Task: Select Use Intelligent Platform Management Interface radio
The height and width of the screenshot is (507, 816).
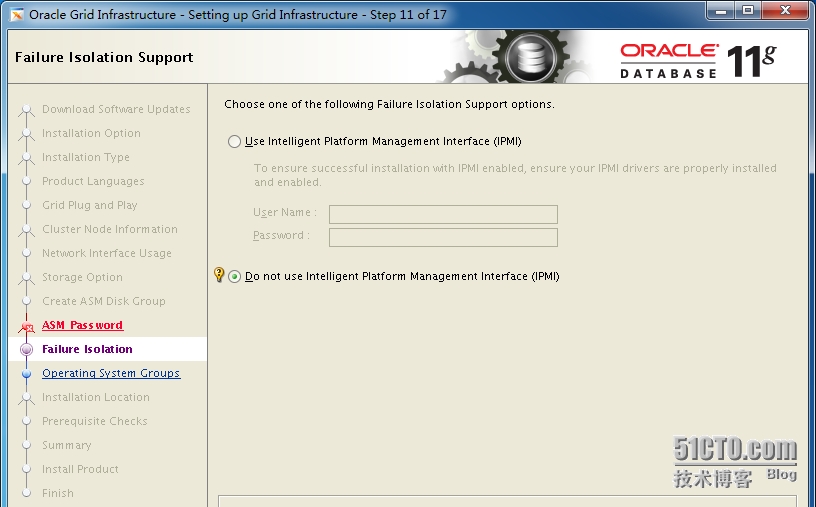Action: point(234,142)
